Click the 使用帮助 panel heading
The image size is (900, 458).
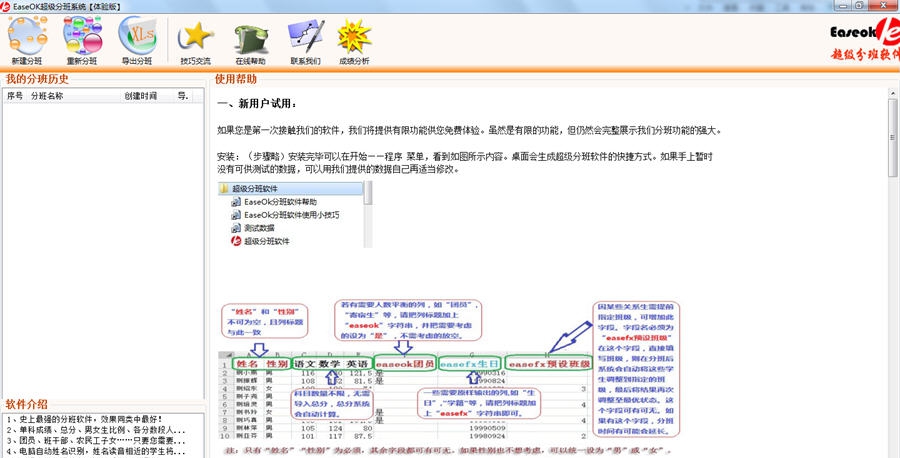[x=235, y=79]
